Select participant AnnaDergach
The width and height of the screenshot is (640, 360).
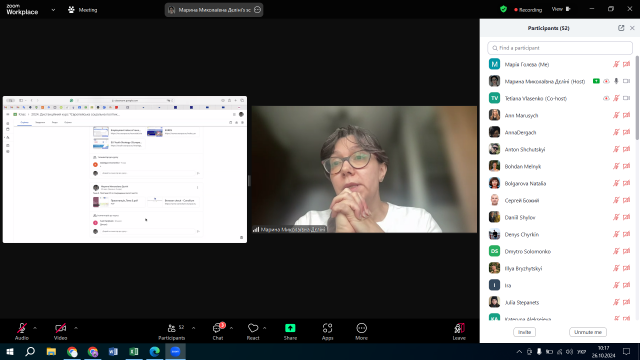(x=560, y=132)
